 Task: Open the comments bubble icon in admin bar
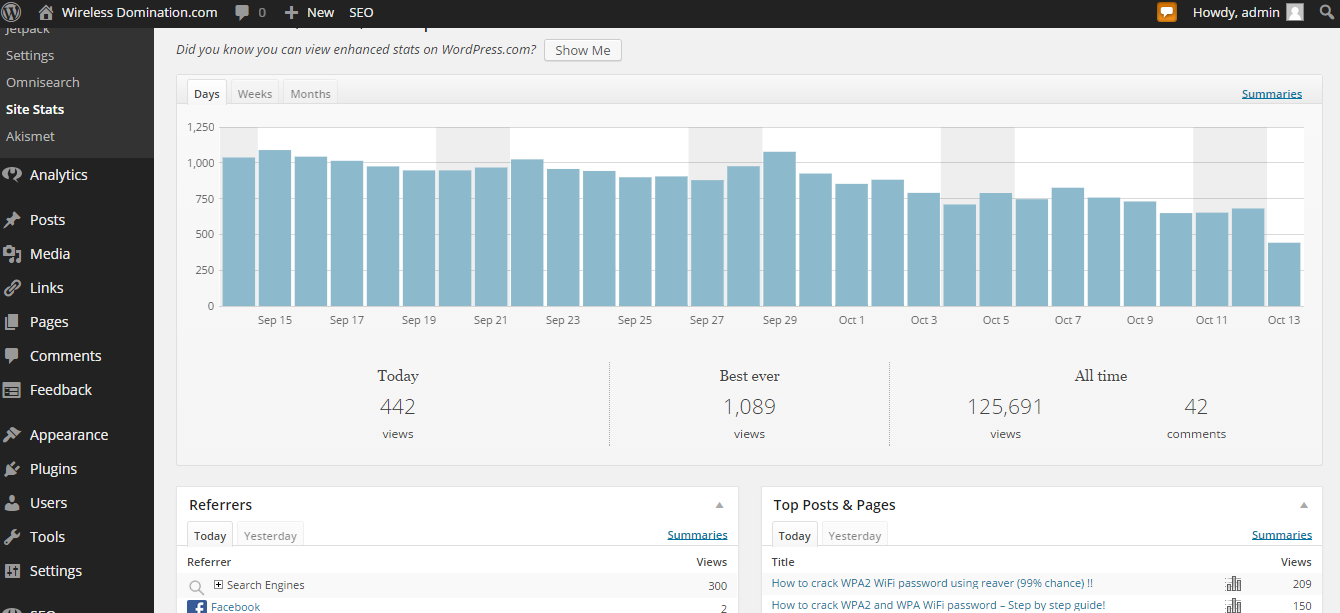click(x=243, y=13)
